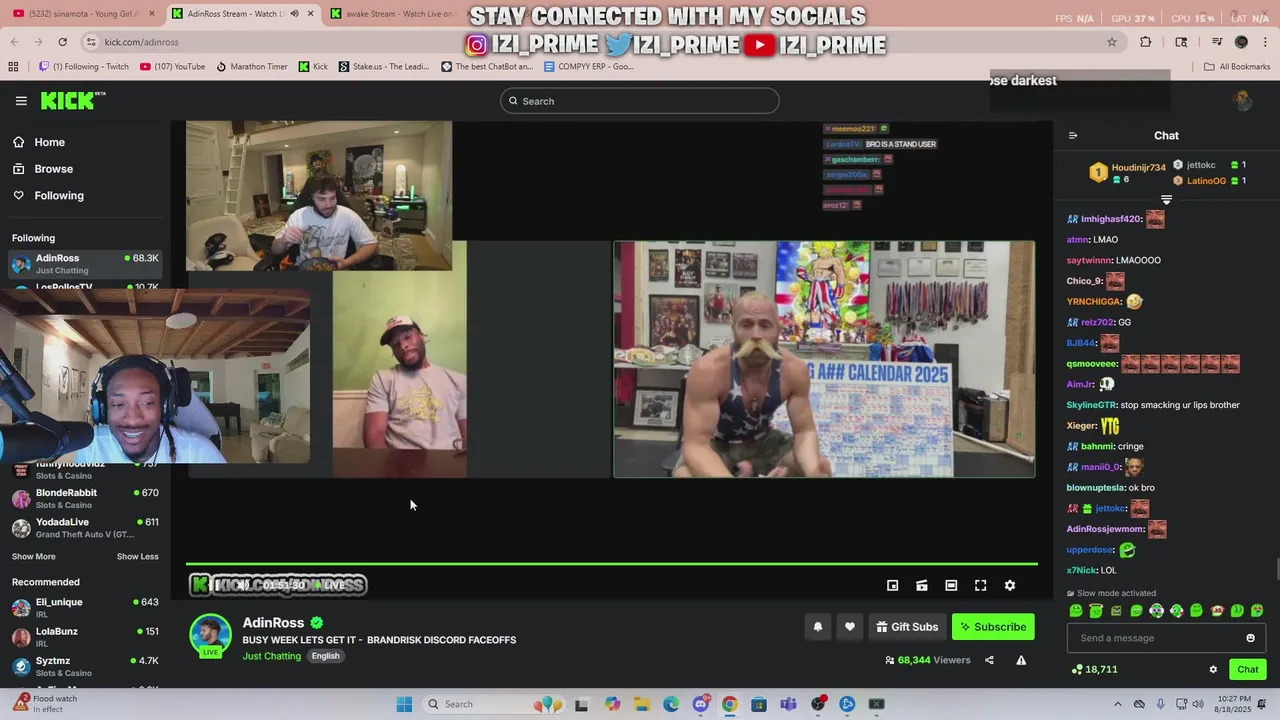Follow AdinRoss with the heart button
The height and width of the screenshot is (720, 1280).
850,627
